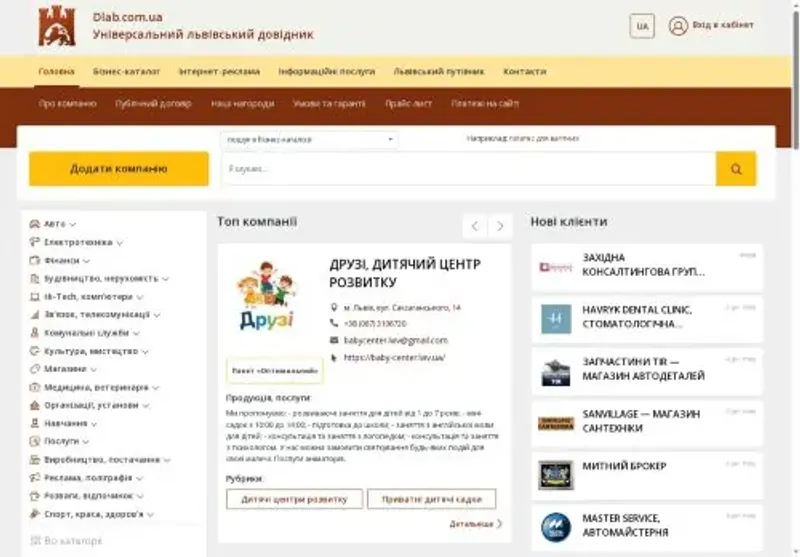The image size is (800, 557).
Task: Click the magnifier search button
Action: coord(736,169)
